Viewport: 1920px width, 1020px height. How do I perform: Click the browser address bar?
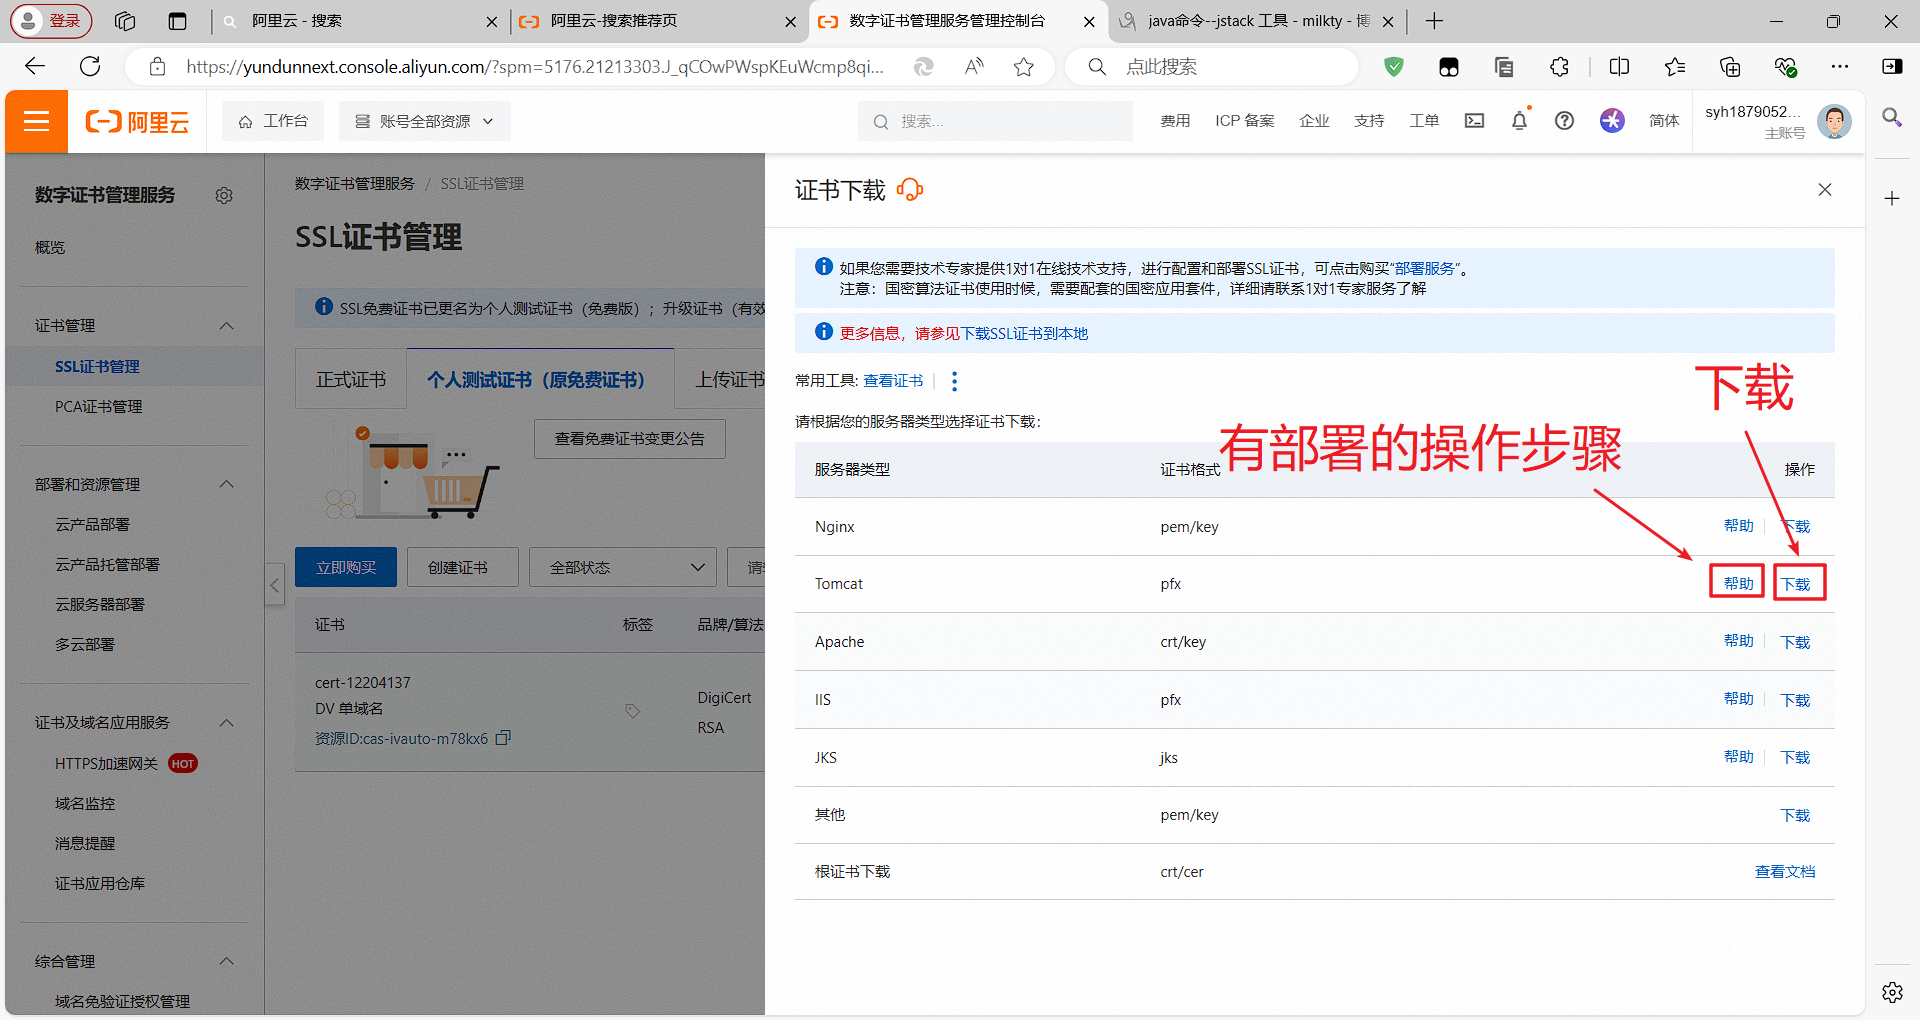(534, 67)
